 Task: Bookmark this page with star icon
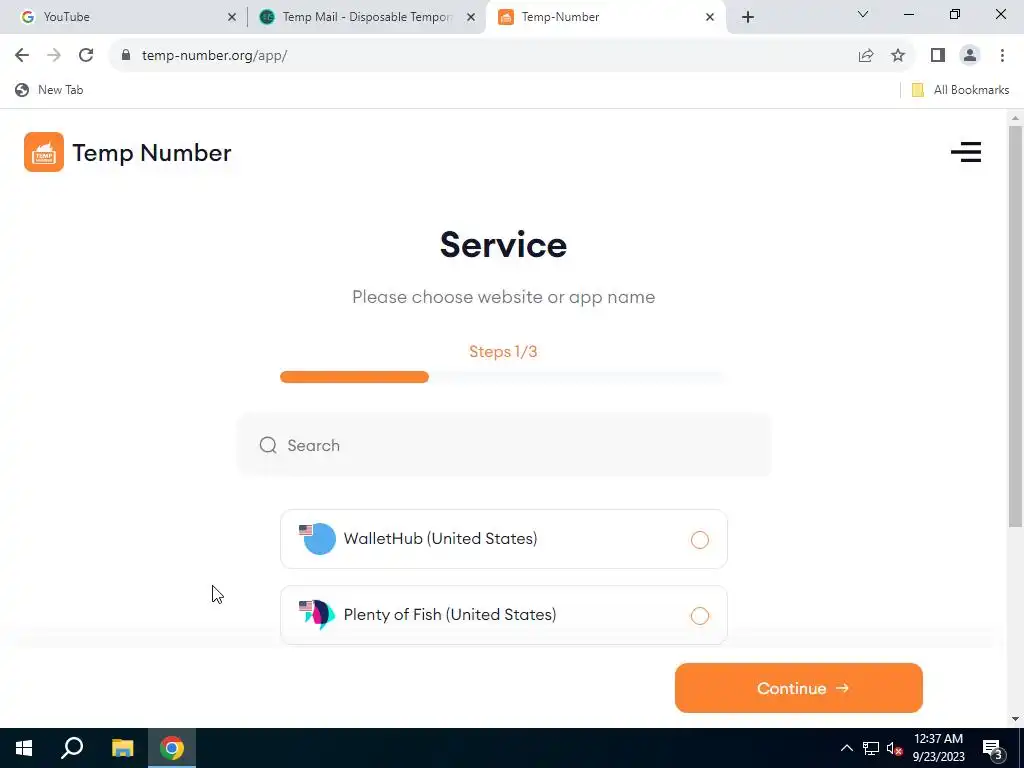[898, 56]
